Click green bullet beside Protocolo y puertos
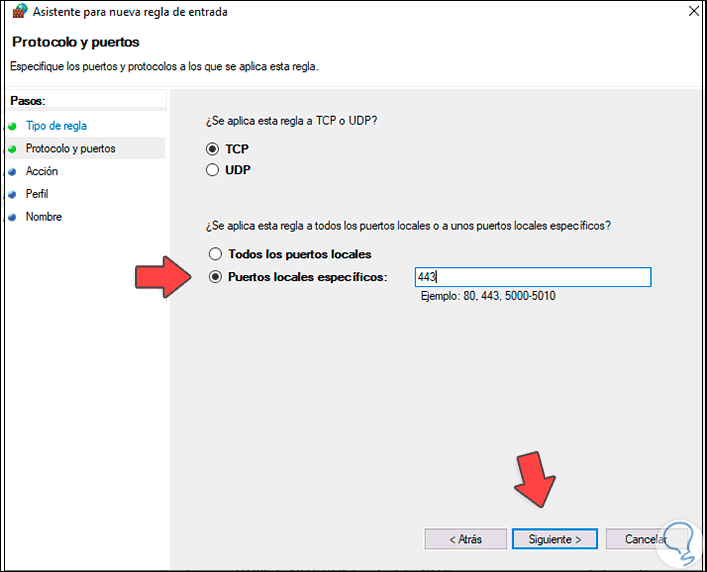The image size is (707, 572). [x=12, y=149]
